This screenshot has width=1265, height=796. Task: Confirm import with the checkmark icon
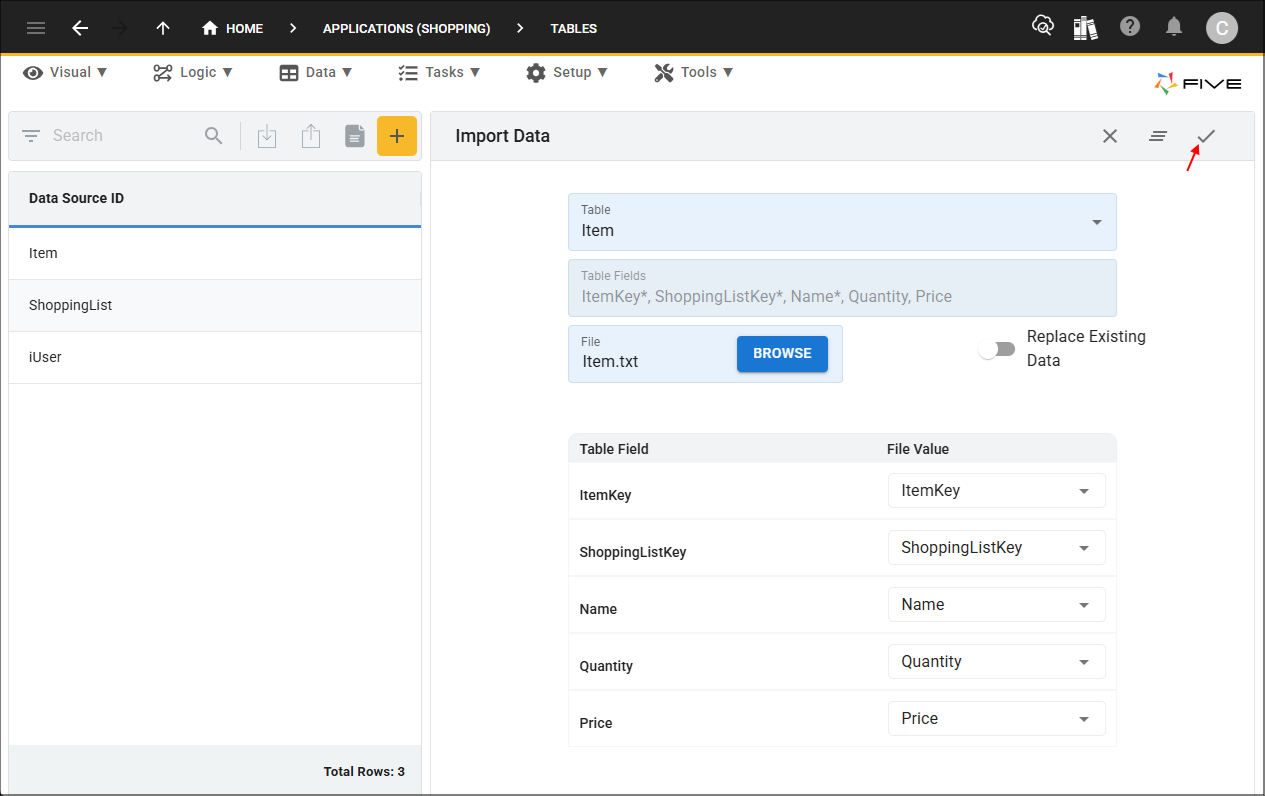pos(1206,136)
